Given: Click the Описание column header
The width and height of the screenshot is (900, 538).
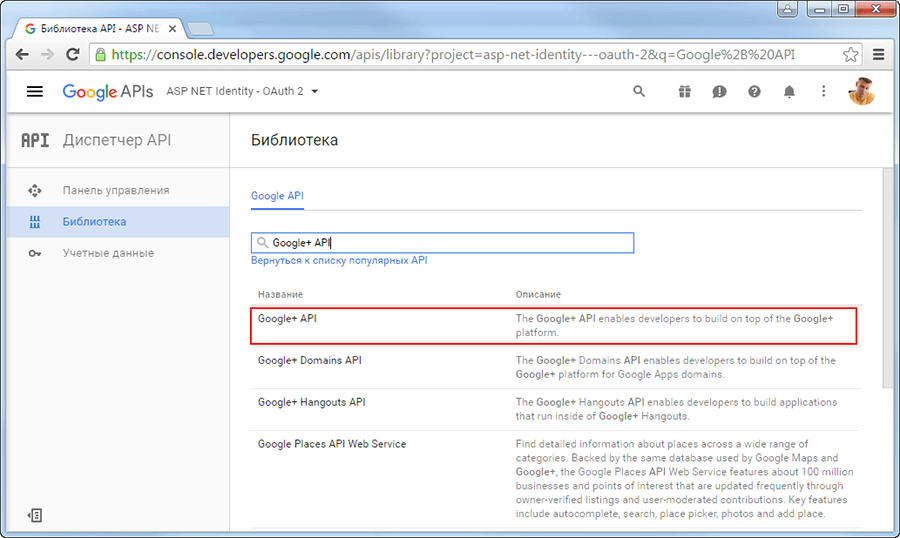Looking at the screenshot, I should tap(538, 295).
